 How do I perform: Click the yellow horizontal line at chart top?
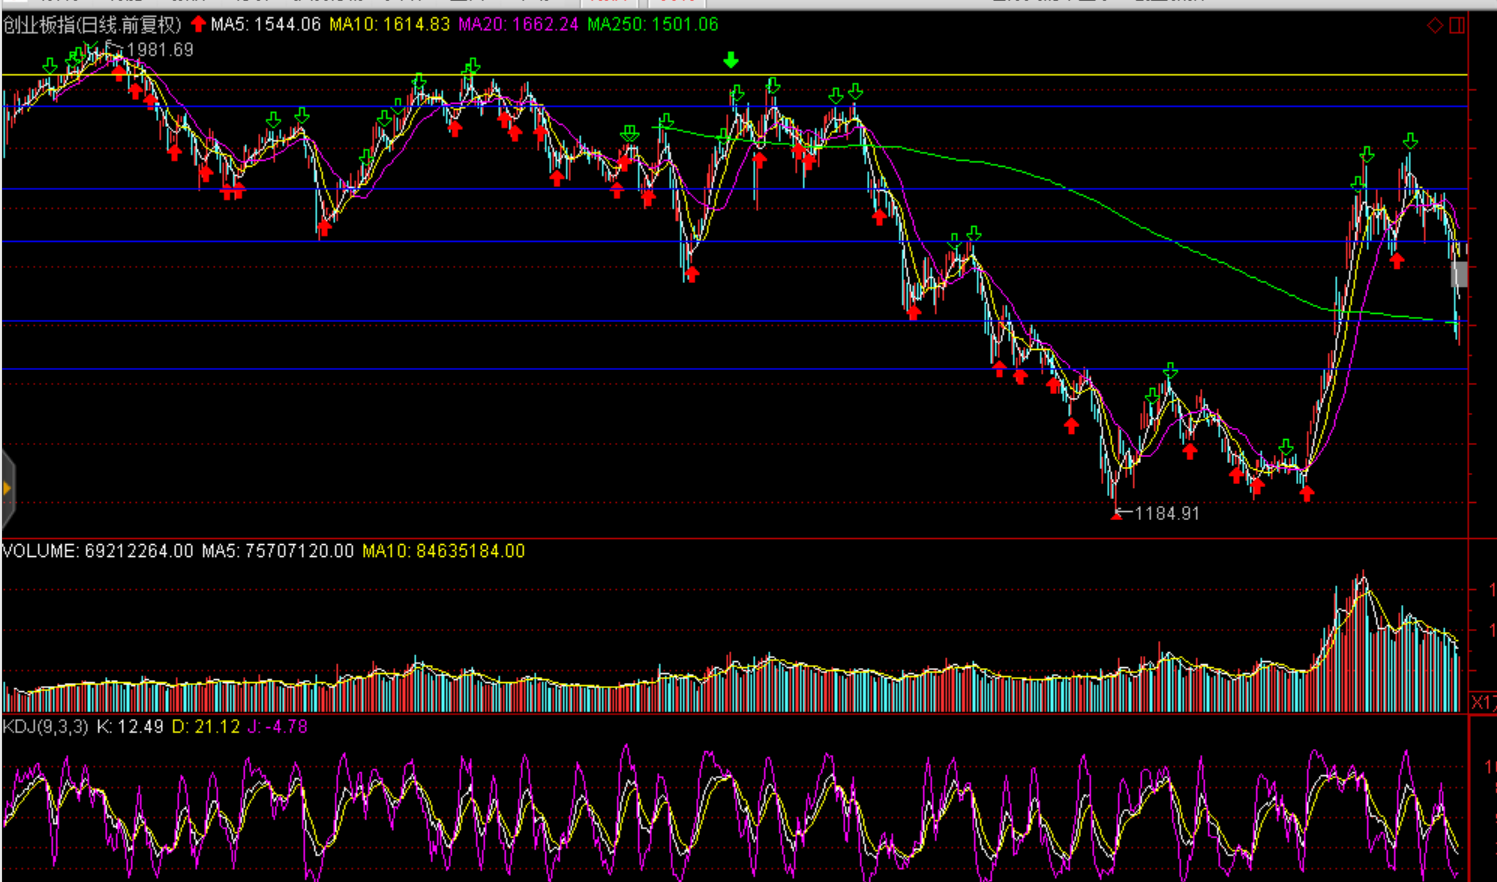coord(600,75)
